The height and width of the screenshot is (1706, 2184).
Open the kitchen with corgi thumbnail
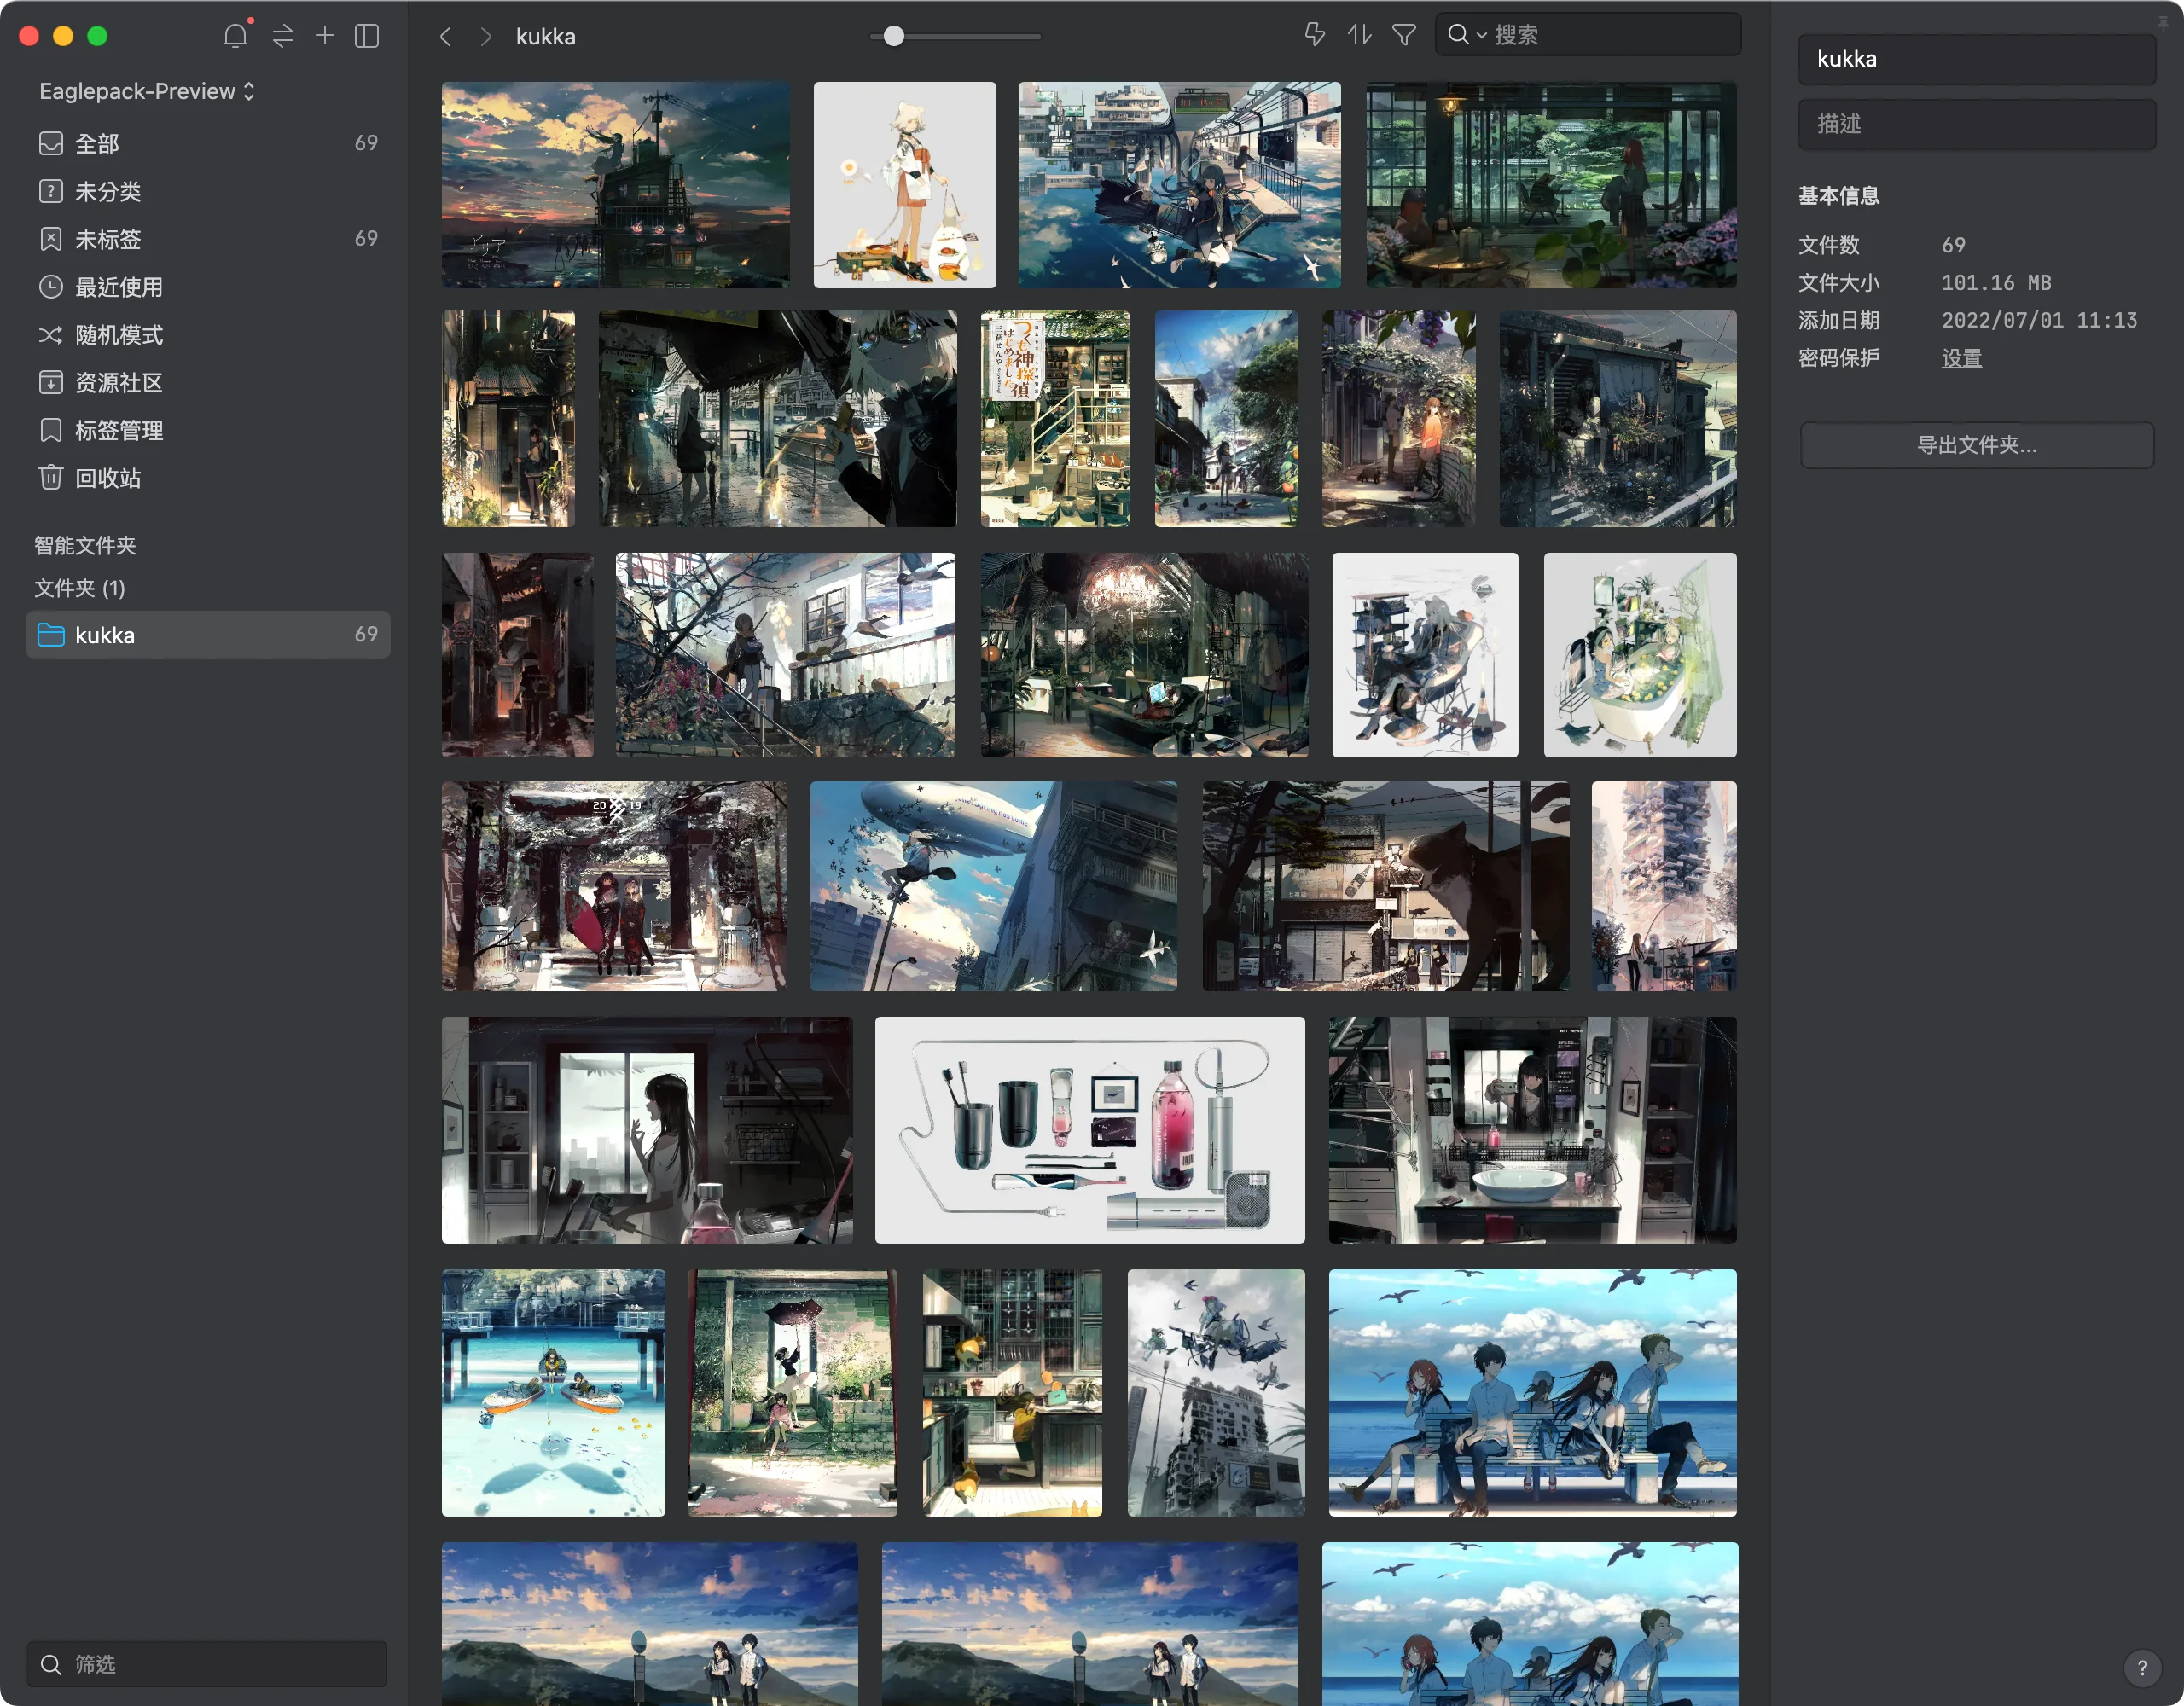click(1012, 1393)
